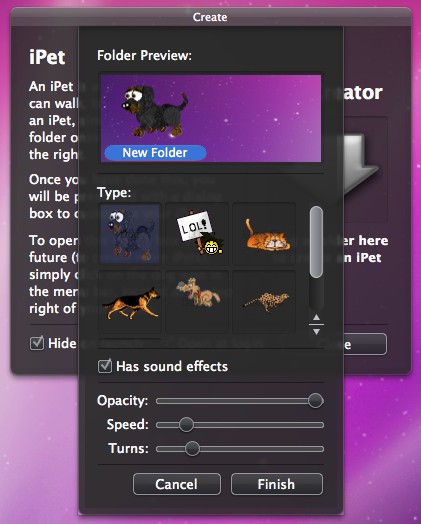
Task: Click the down arrow of the list splitter
Action: 316,332
